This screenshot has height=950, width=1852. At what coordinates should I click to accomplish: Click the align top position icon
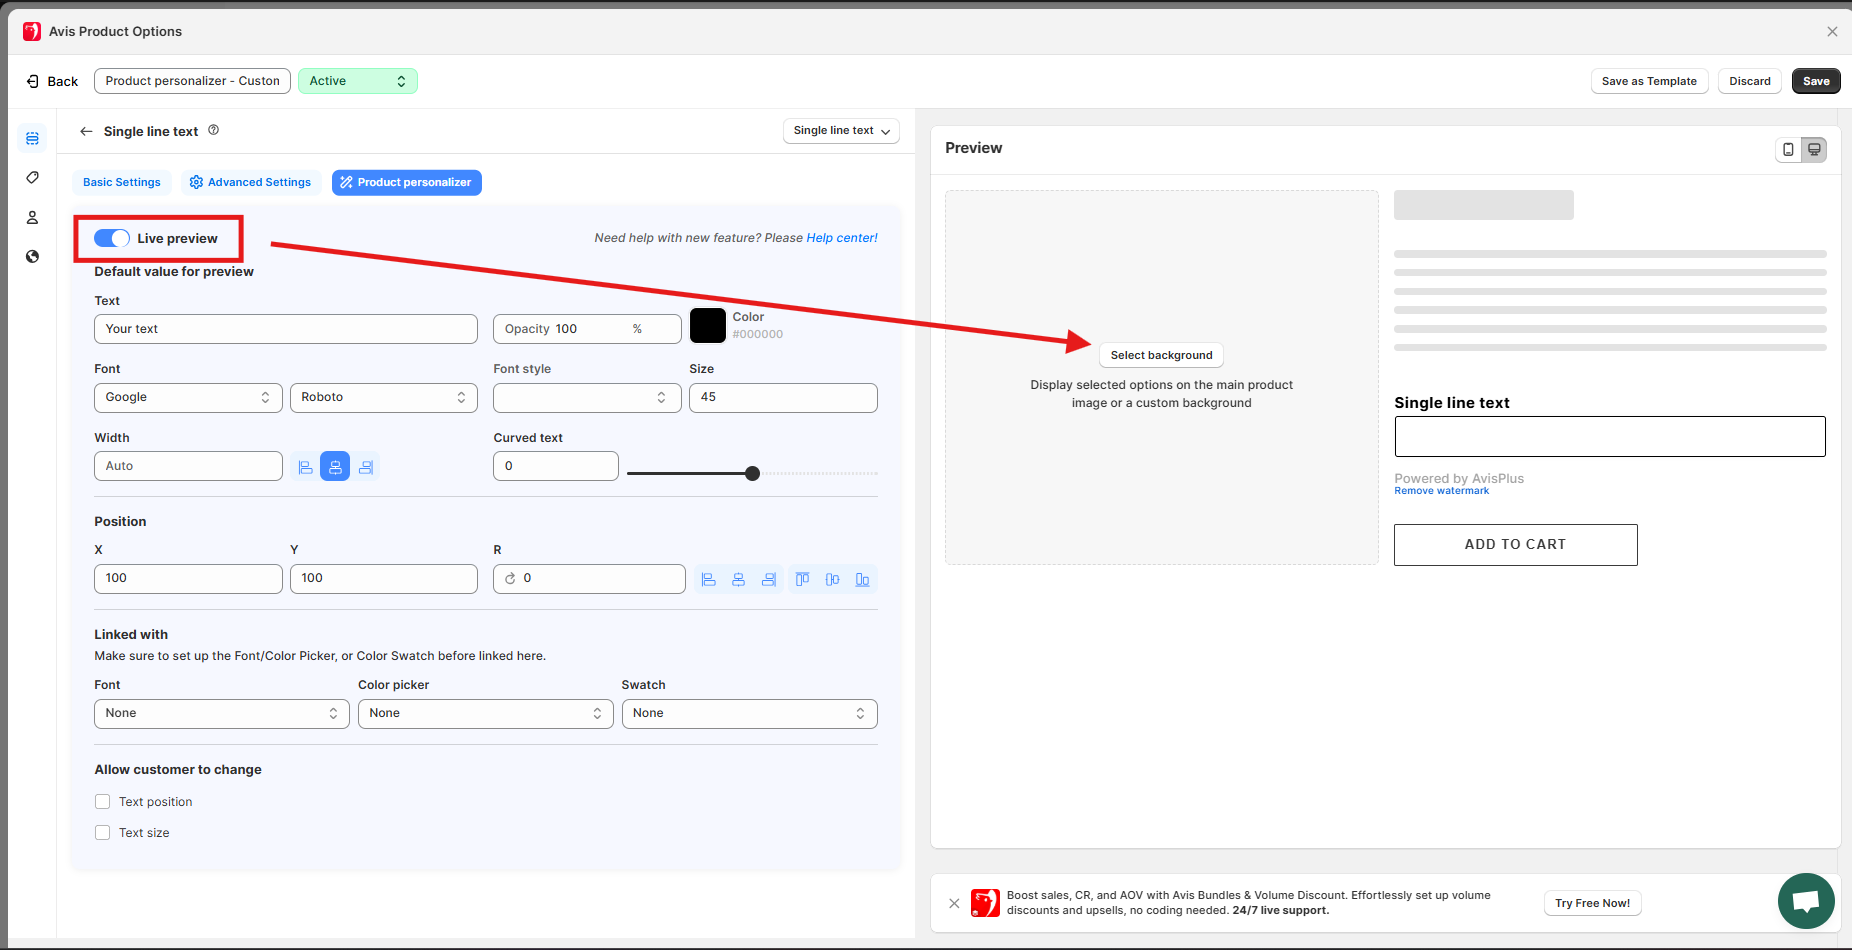(802, 579)
